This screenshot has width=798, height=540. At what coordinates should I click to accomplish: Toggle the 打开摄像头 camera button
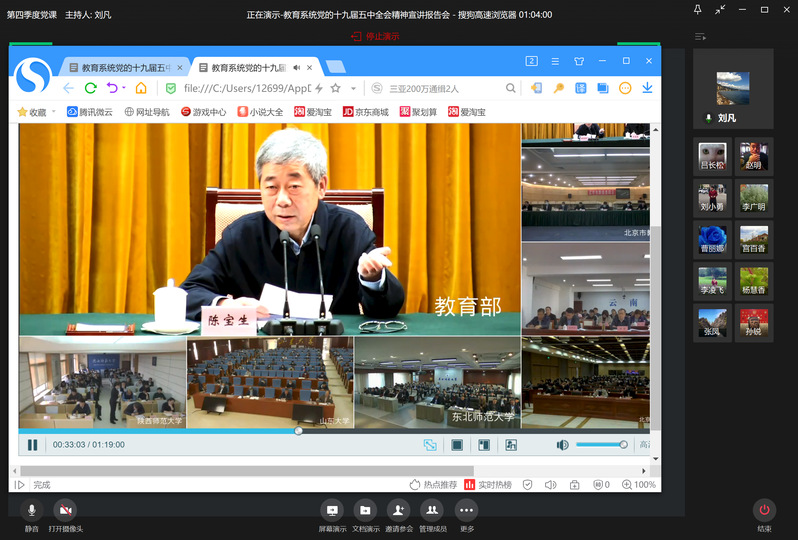coord(65,510)
